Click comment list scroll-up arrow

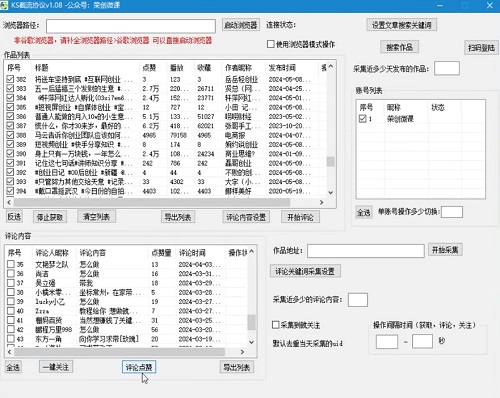252,252
